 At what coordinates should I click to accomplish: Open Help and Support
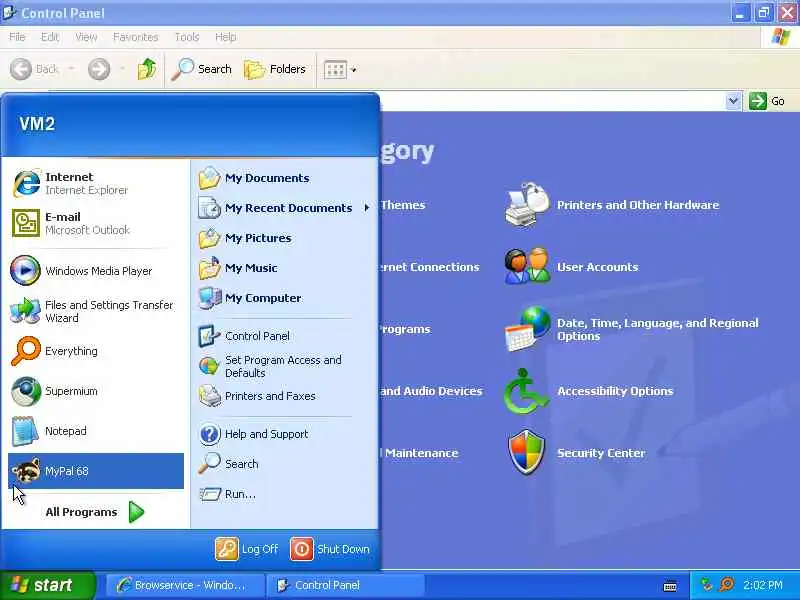pos(284,434)
